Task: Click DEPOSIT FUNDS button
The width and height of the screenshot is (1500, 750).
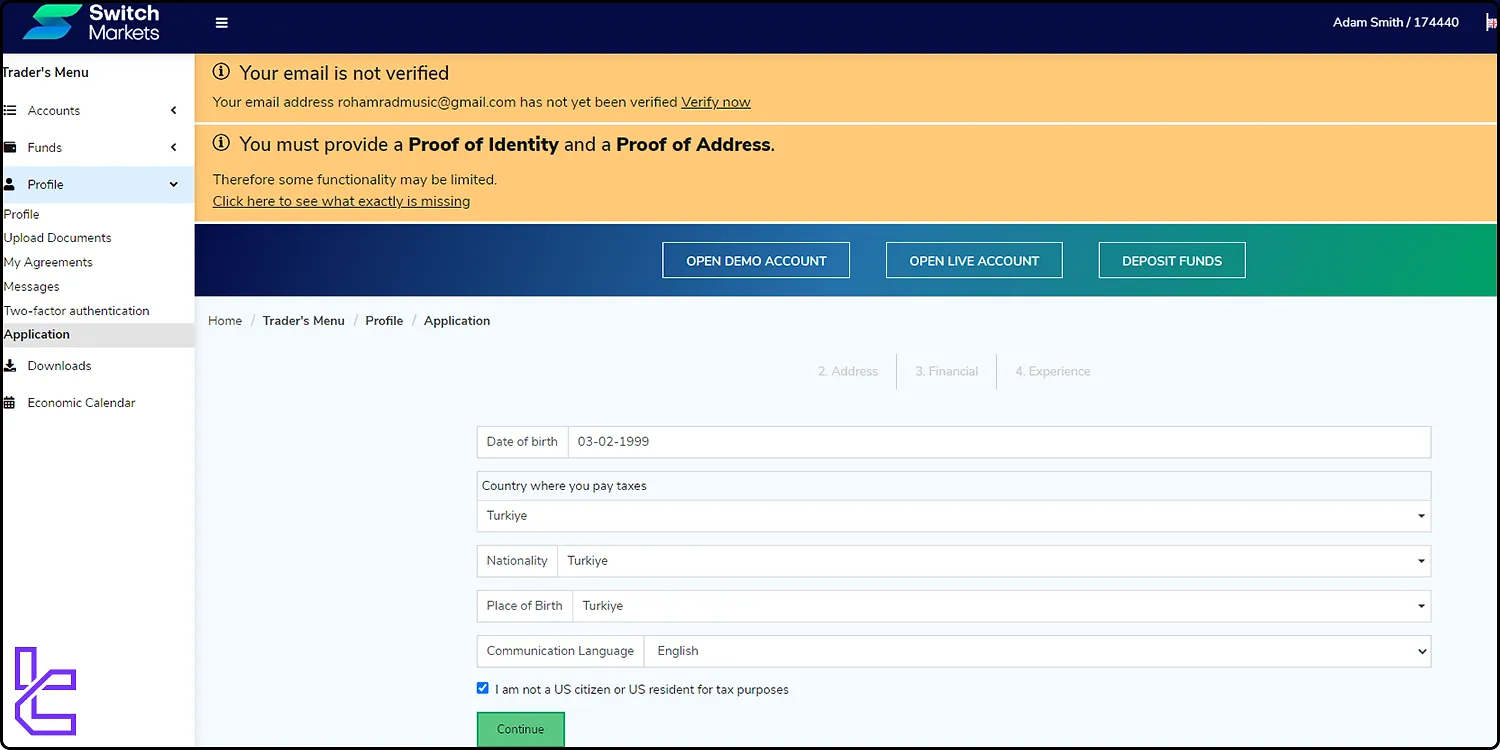Action: (x=1172, y=260)
